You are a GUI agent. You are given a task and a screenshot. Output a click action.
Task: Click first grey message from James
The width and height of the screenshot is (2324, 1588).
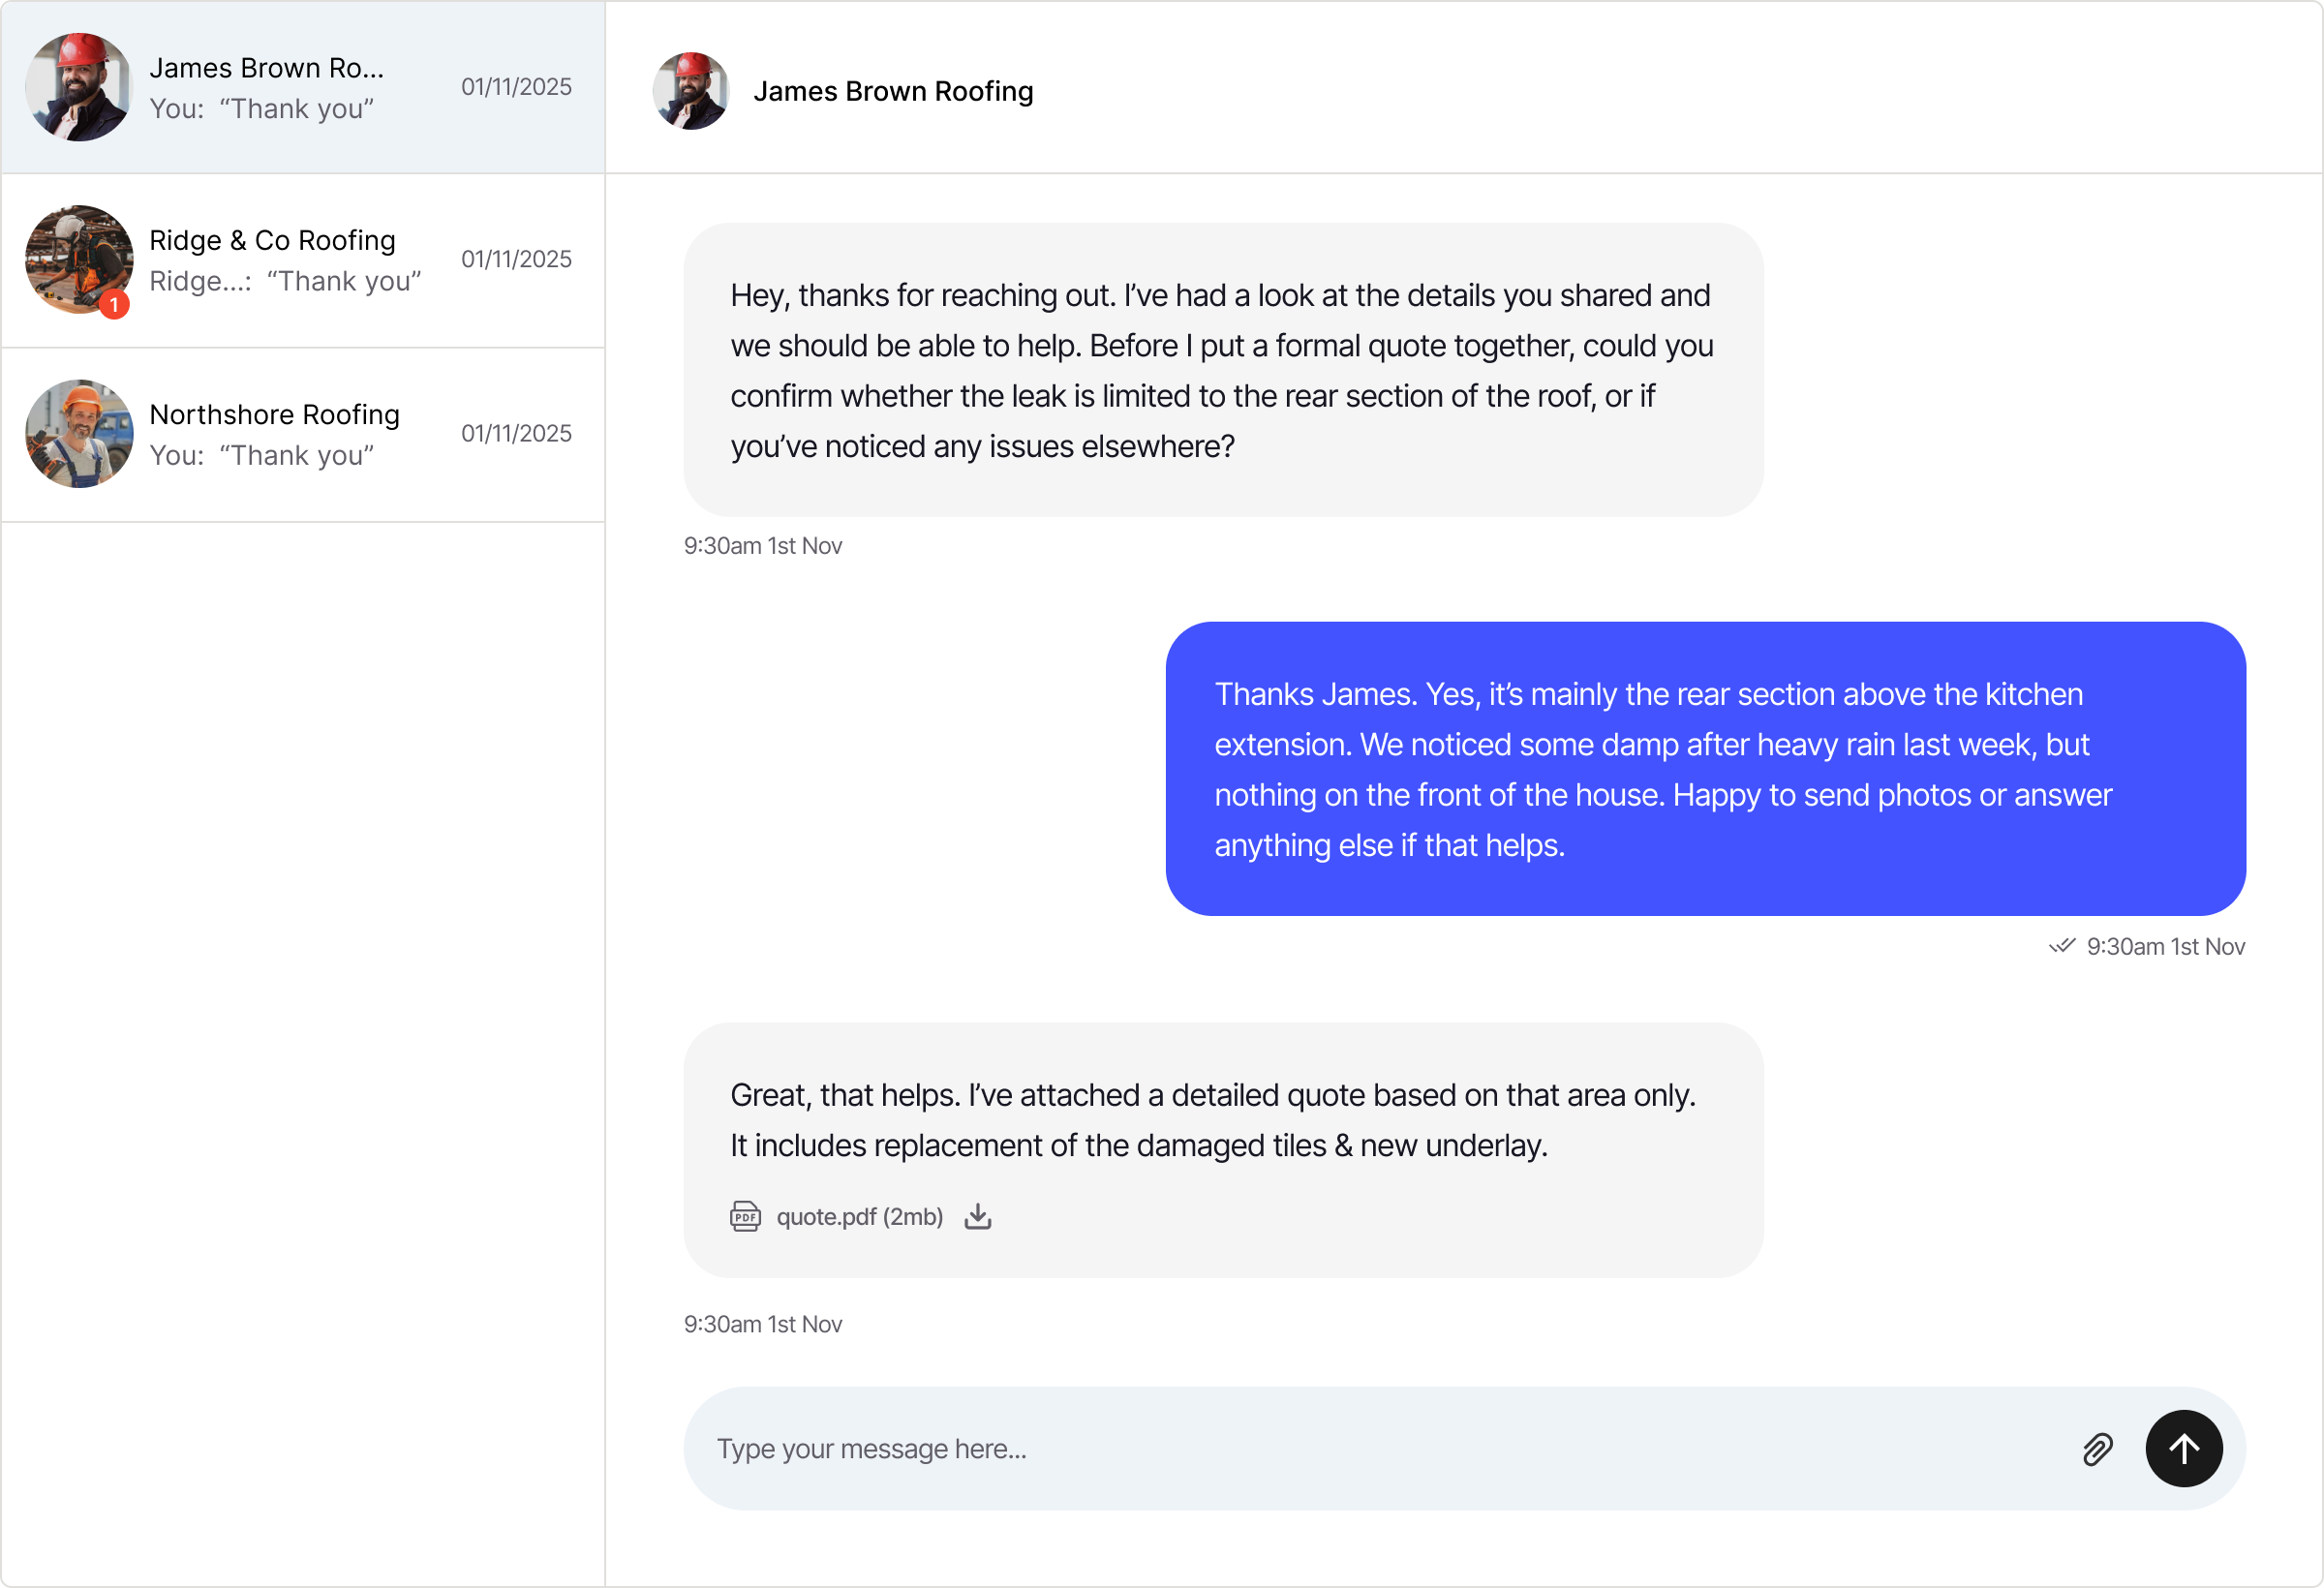coord(1222,370)
